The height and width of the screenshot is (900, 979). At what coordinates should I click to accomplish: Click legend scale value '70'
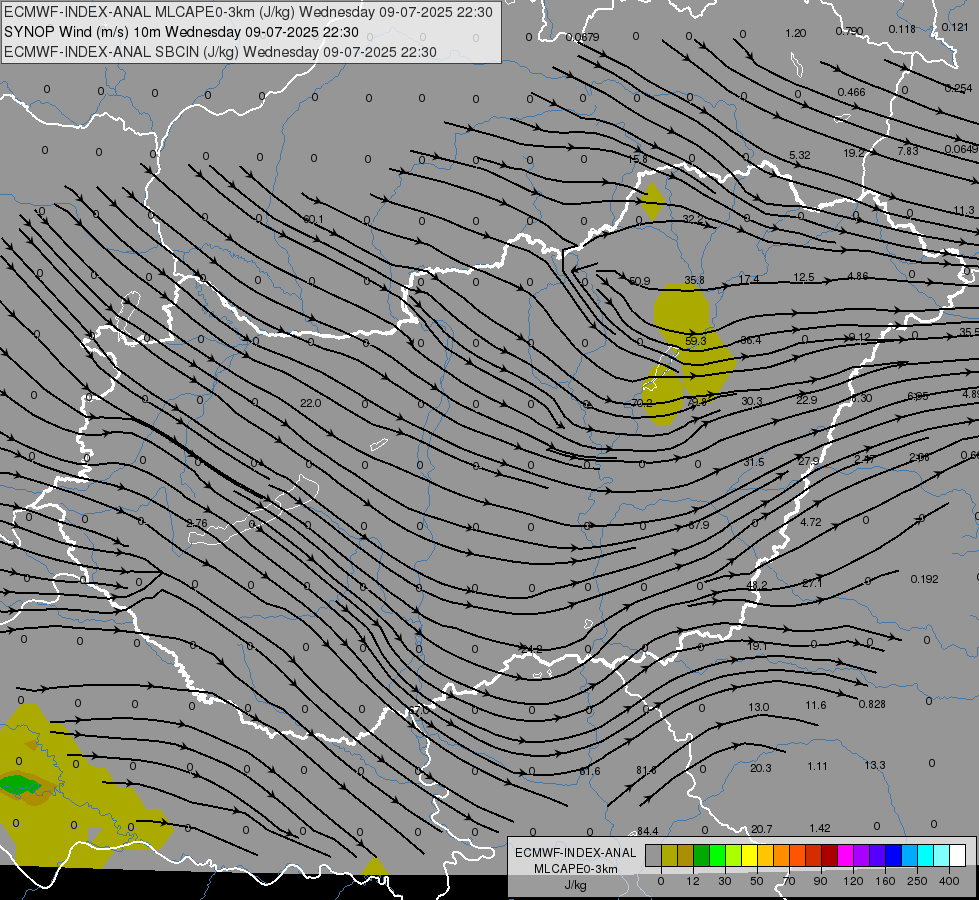click(789, 881)
